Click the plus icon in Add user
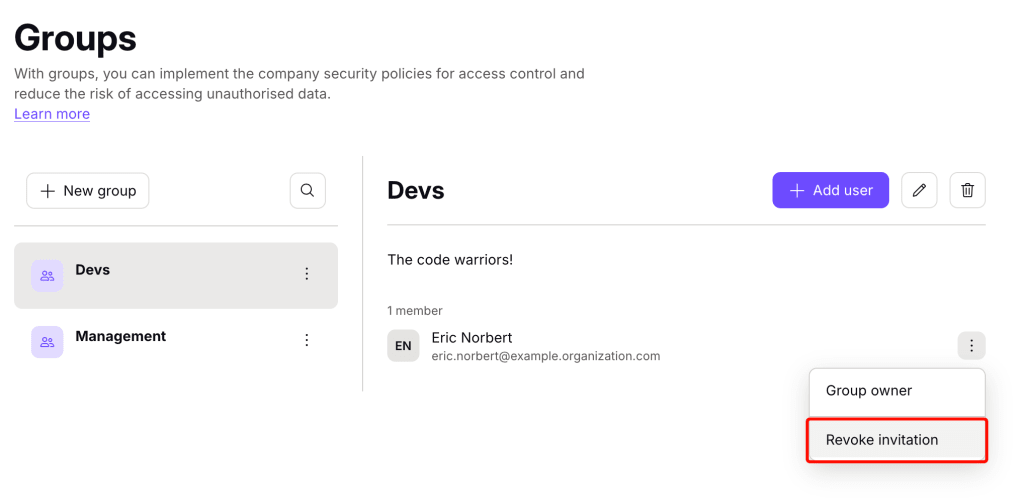 pos(797,191)
